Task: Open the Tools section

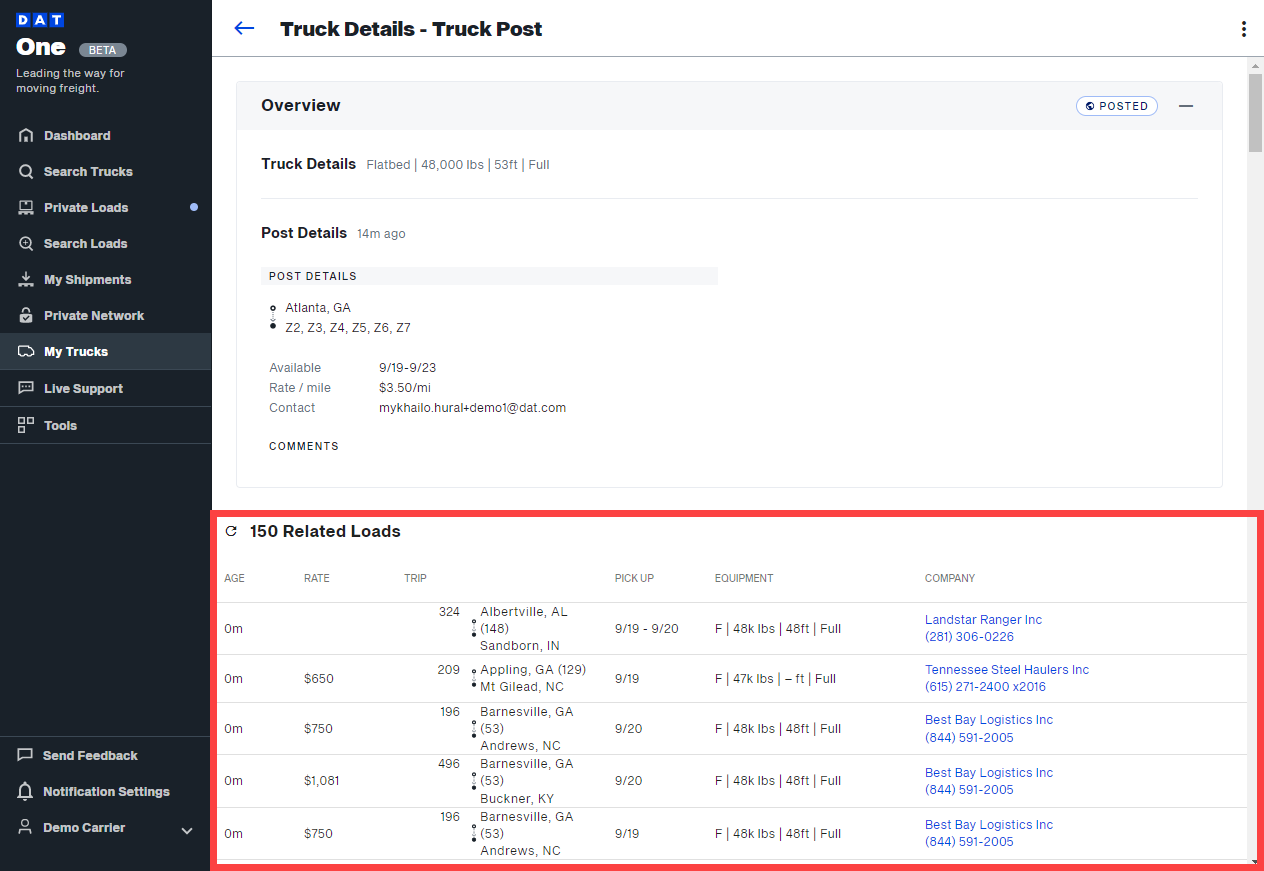Action: pos(60,425)
